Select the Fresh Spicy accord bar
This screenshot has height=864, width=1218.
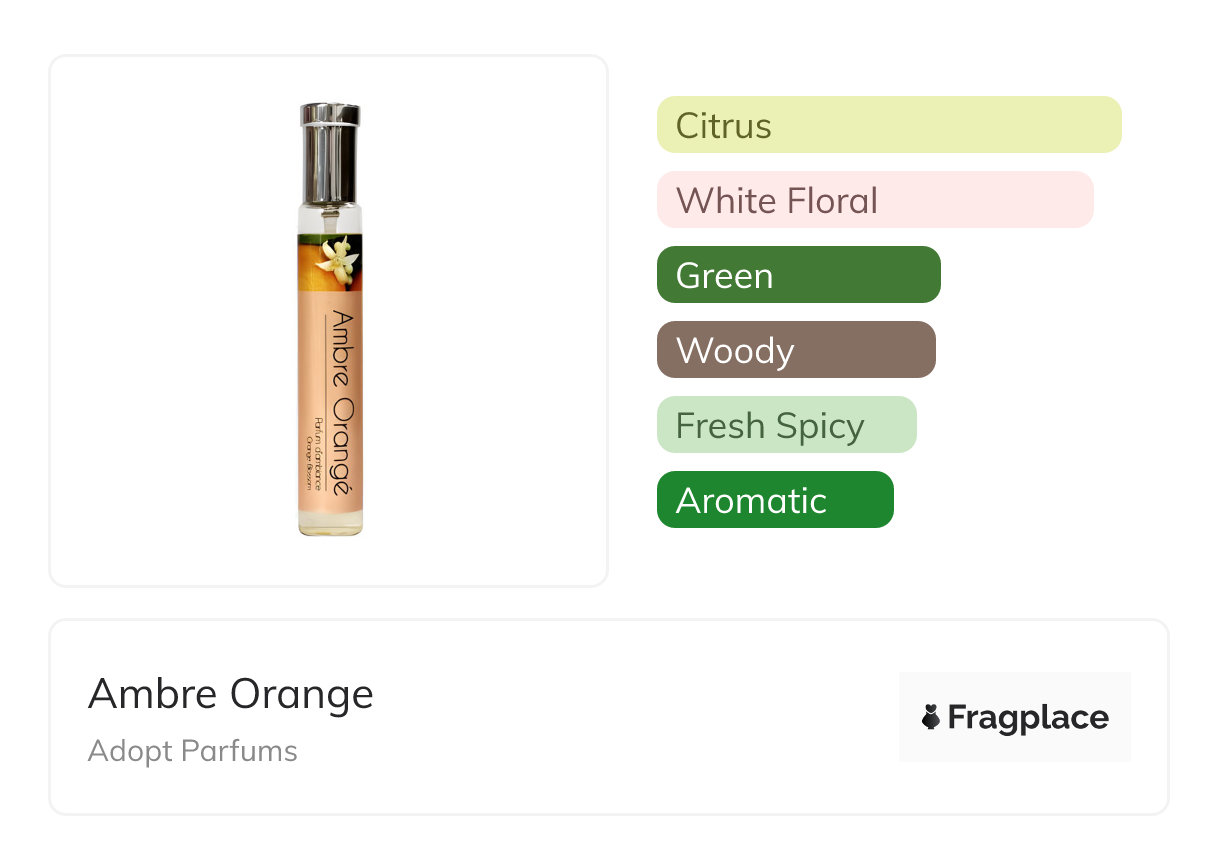click(x=786, y=425)
